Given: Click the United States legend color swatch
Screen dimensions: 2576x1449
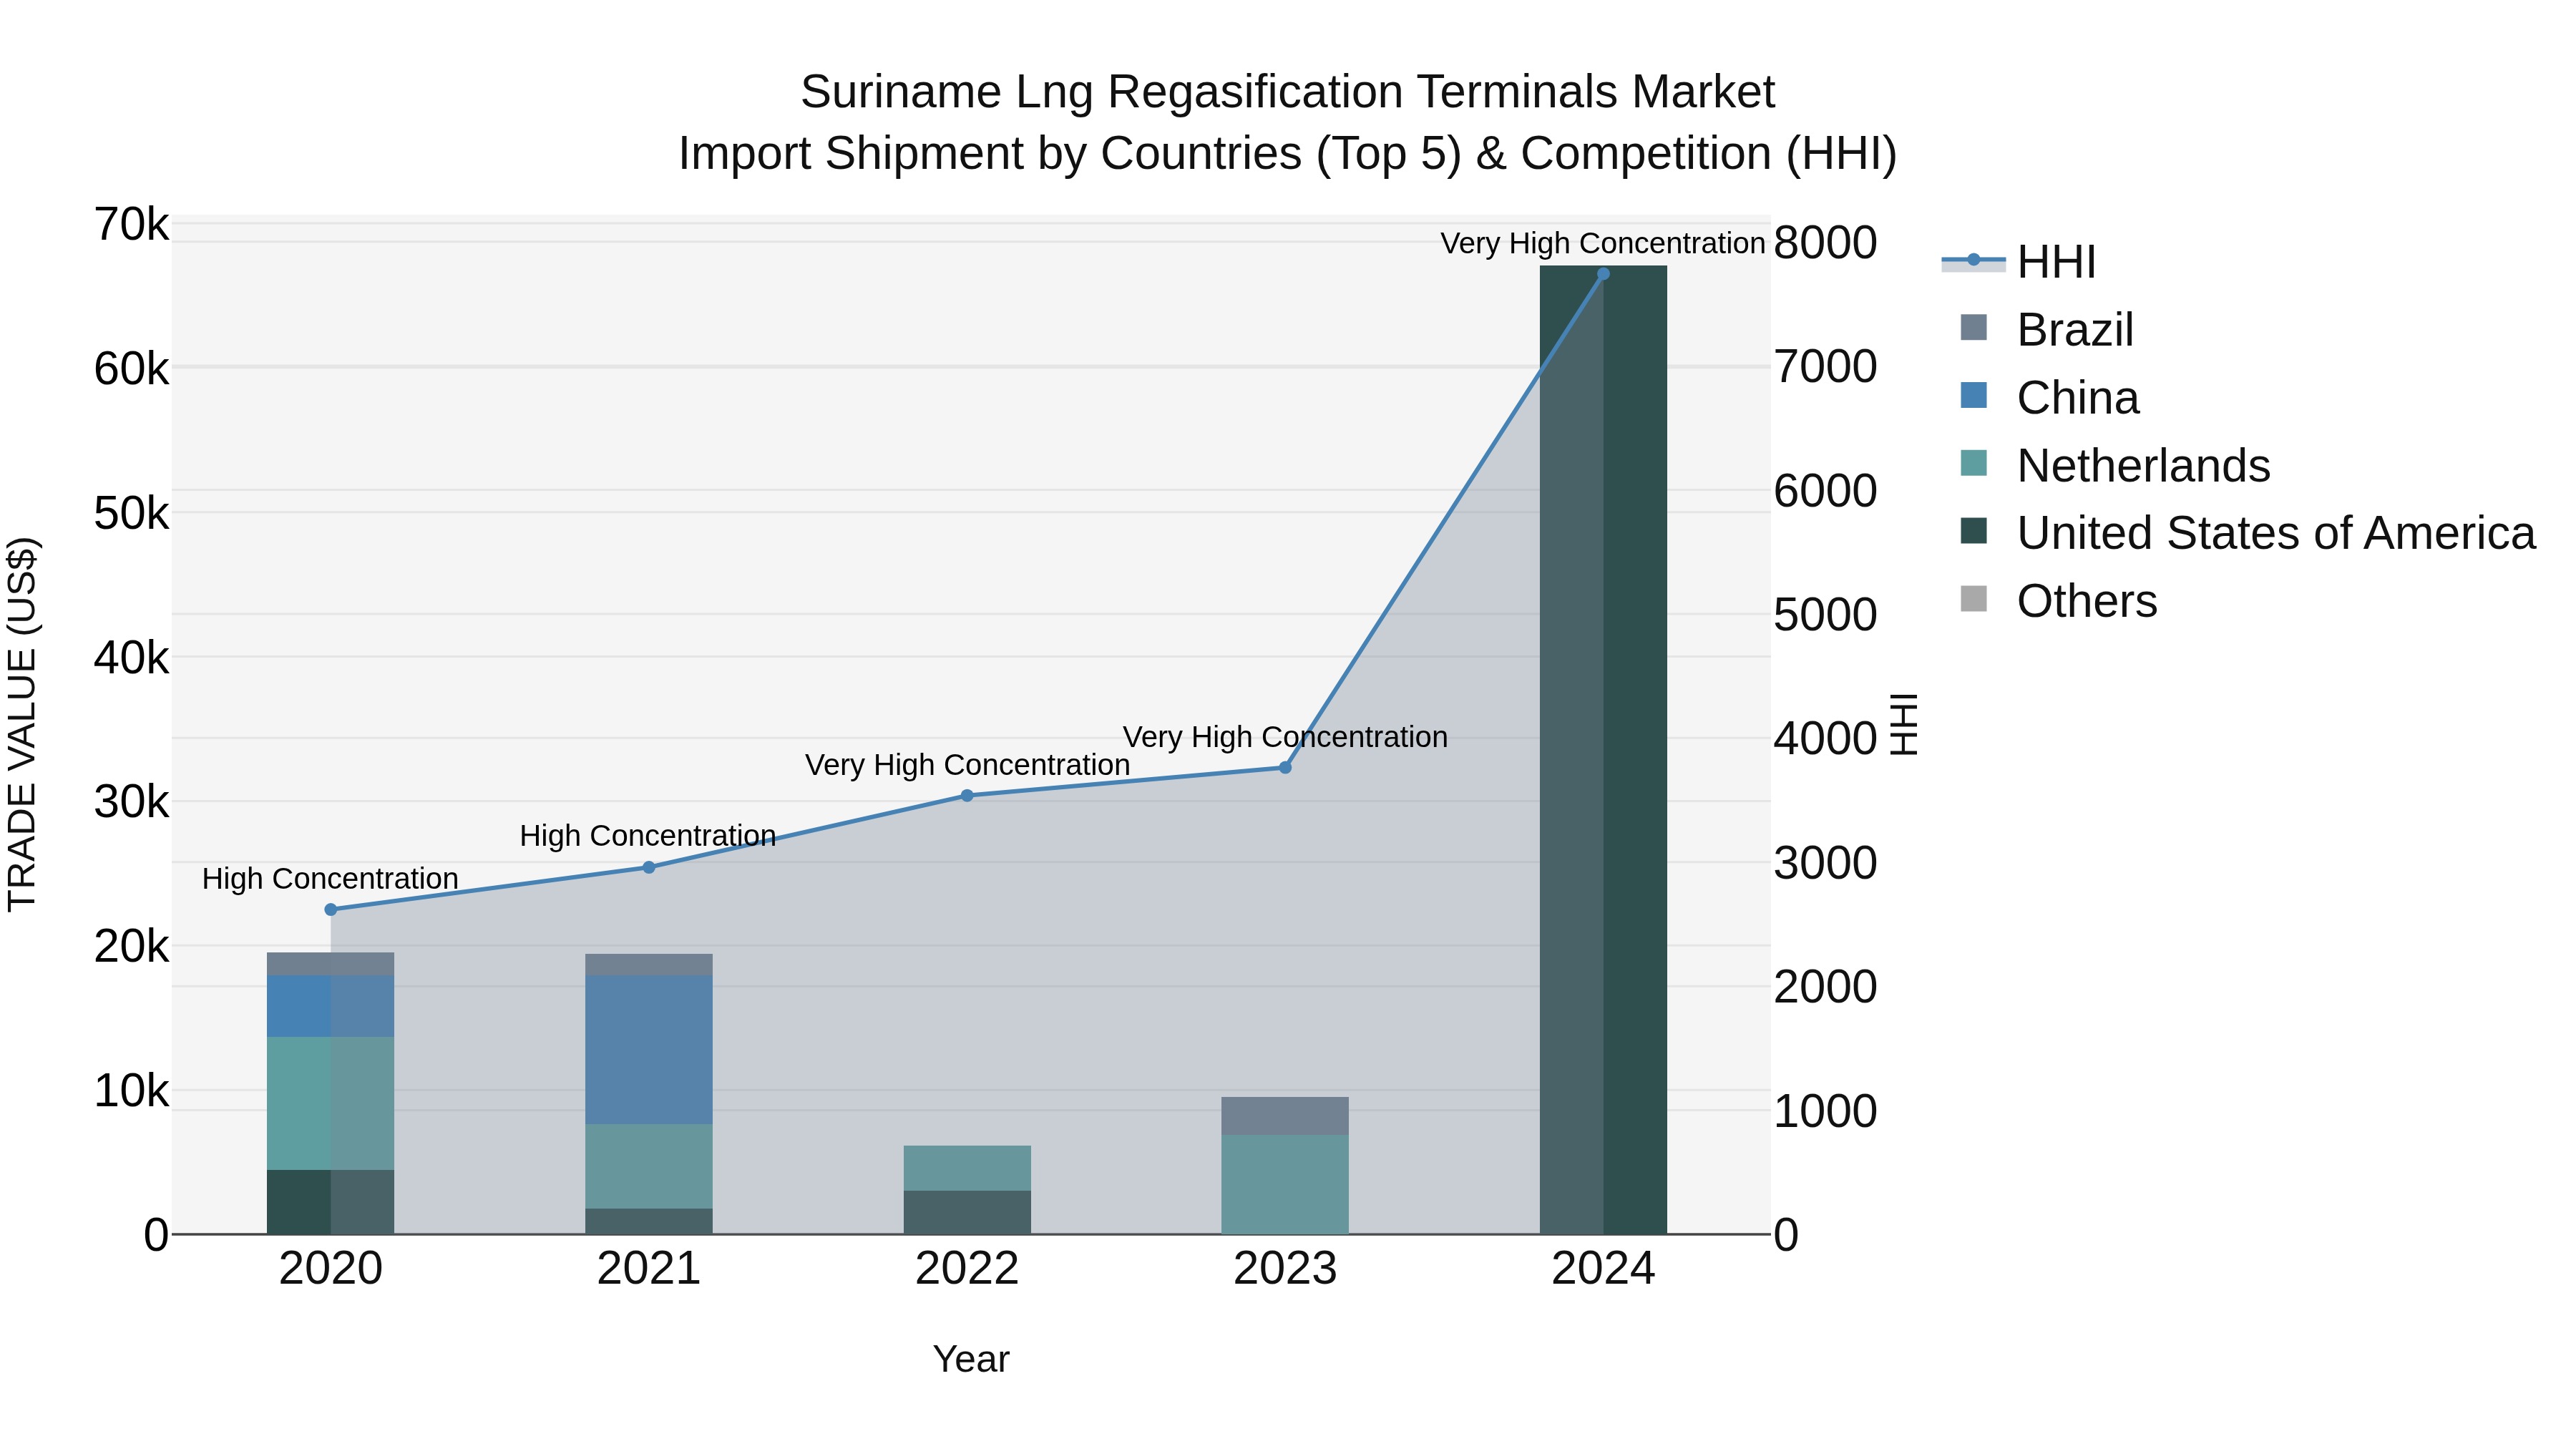Looking at the screenshot, I should 1974,531.
